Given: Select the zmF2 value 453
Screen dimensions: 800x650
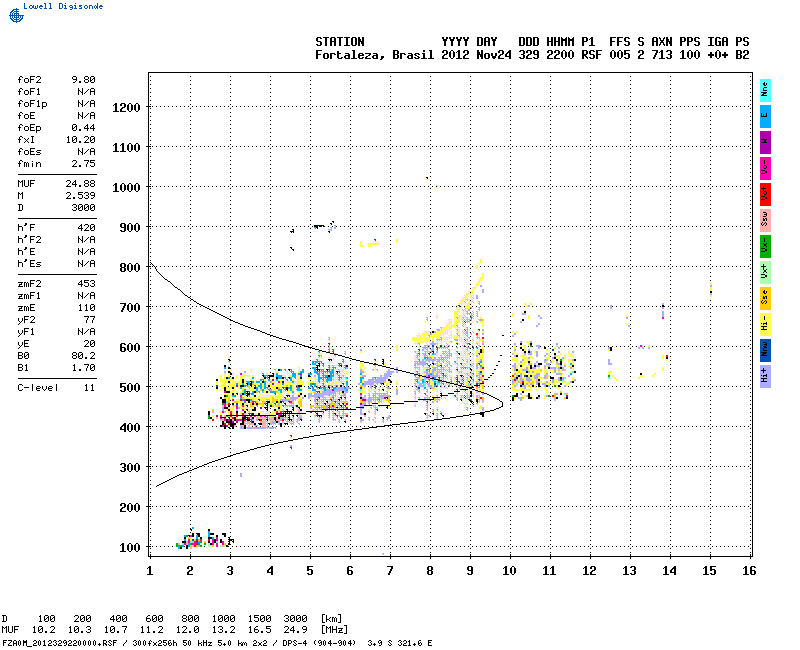Looking at the screenshot, I should pyautogui.click(x=86, y=284).
